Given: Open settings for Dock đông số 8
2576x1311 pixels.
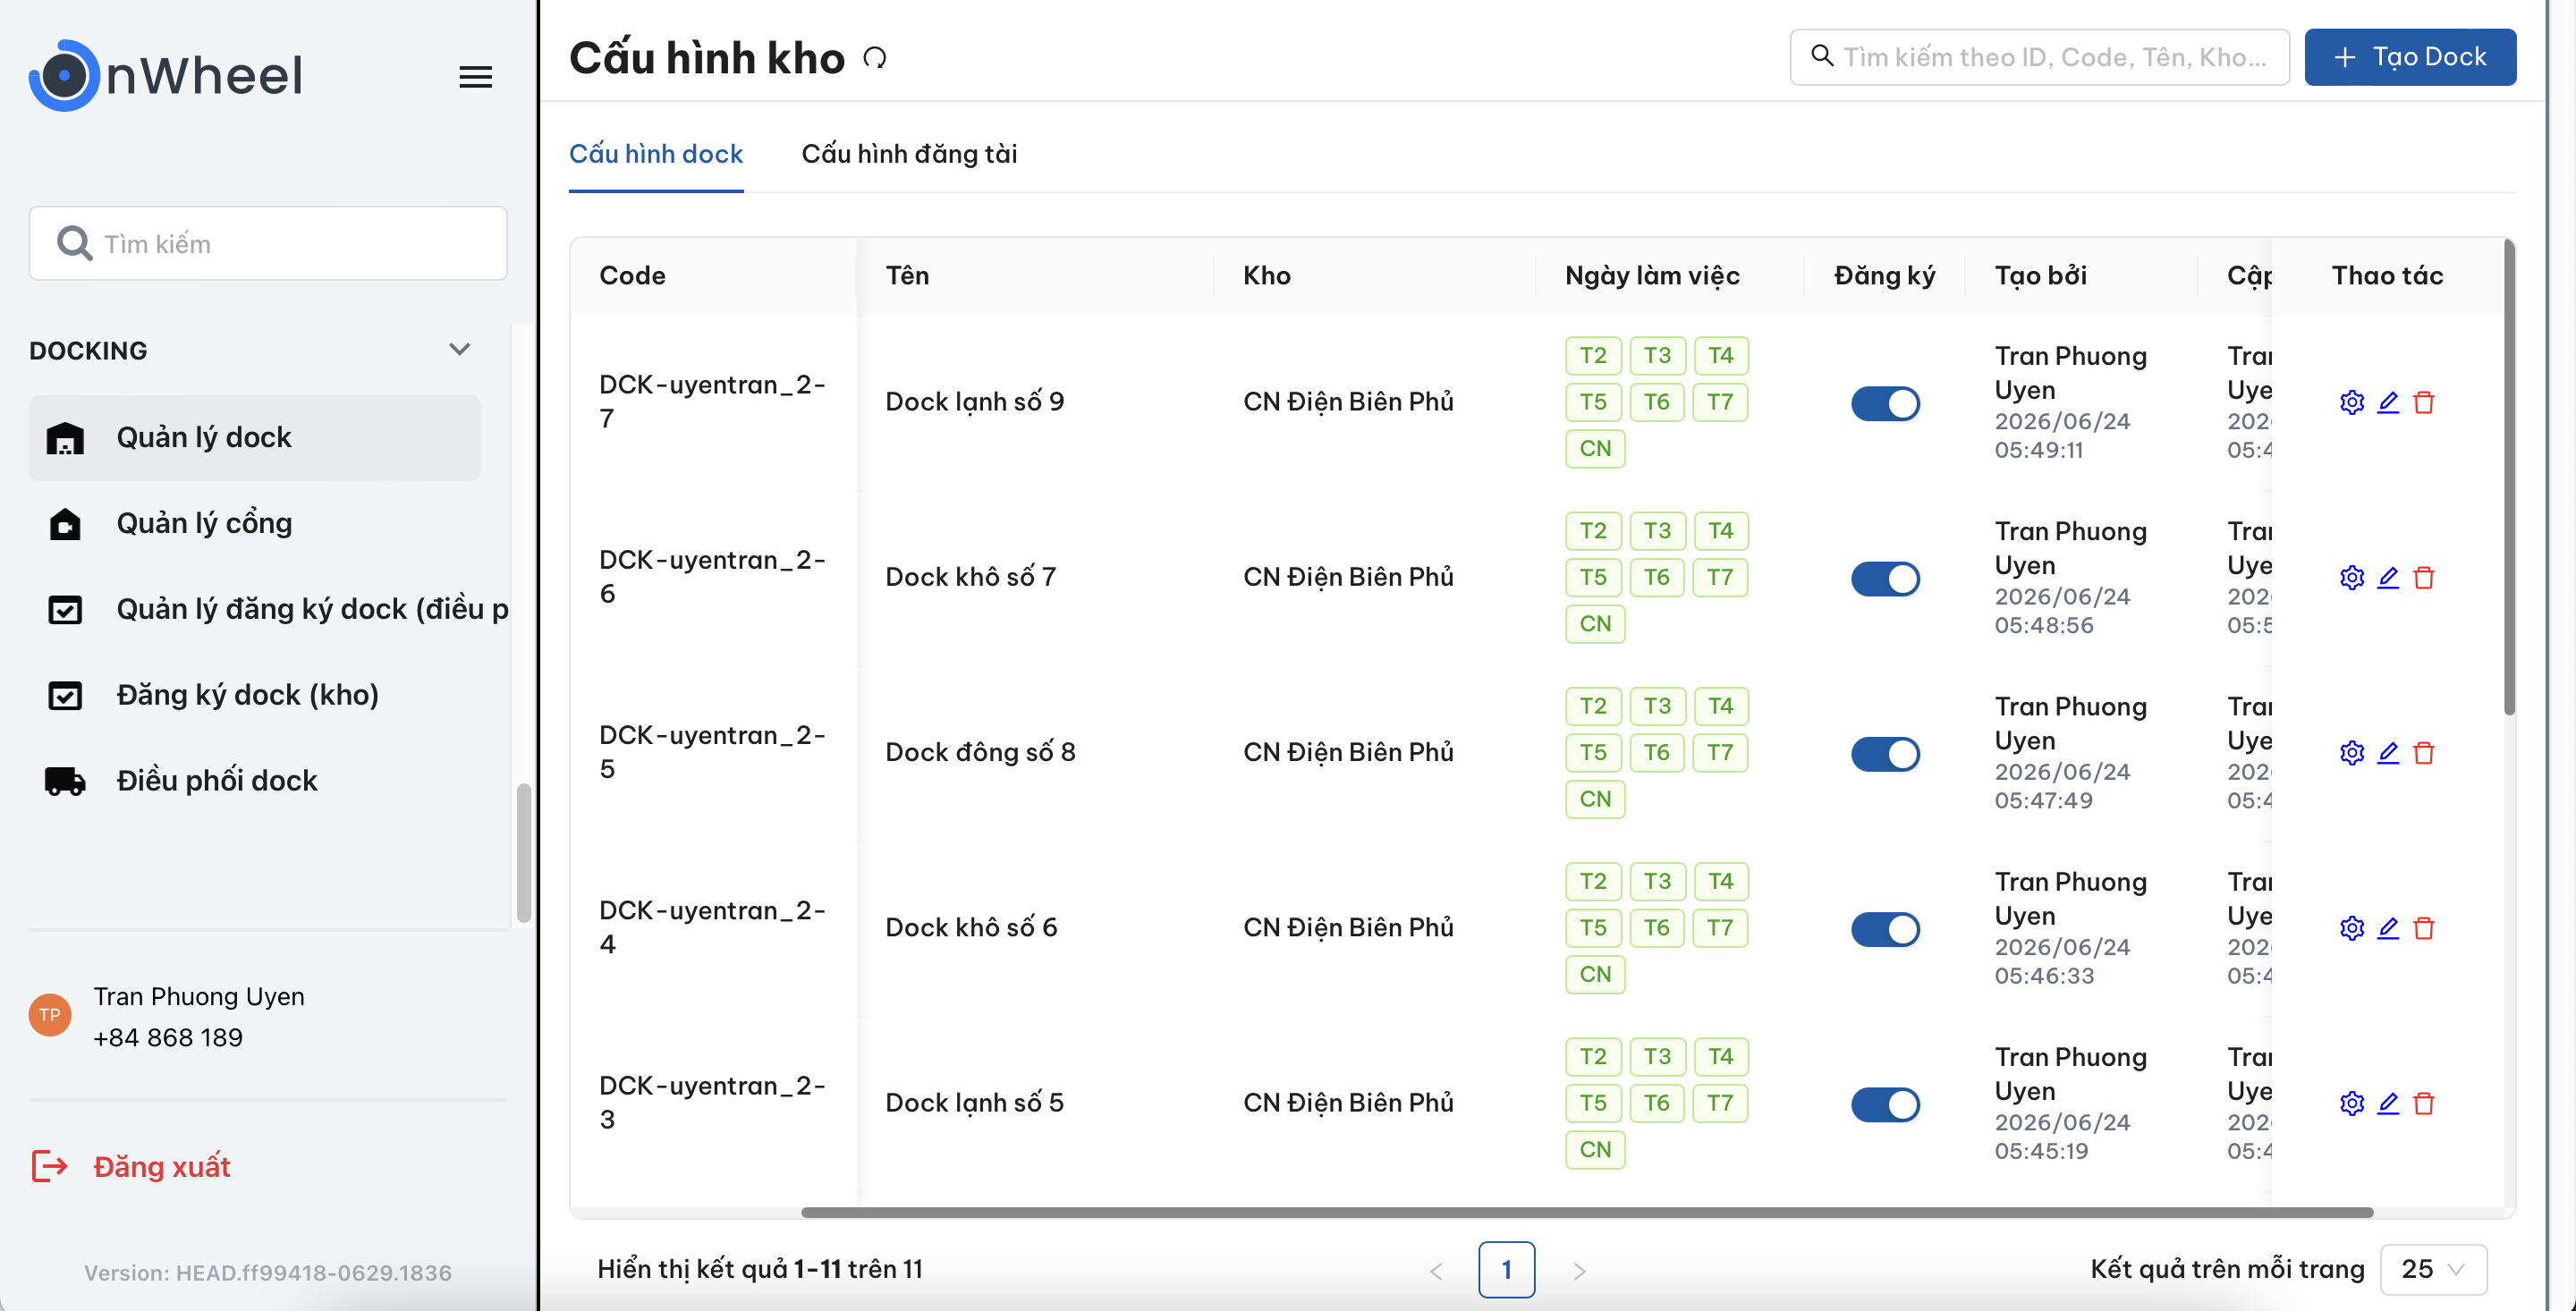Looking at the screenshot, I should (x=2351, y=752).
